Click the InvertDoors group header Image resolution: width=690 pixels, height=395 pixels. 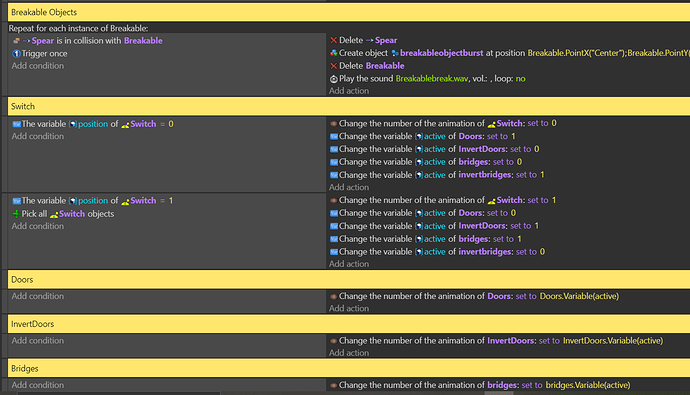tap(349, 324)
